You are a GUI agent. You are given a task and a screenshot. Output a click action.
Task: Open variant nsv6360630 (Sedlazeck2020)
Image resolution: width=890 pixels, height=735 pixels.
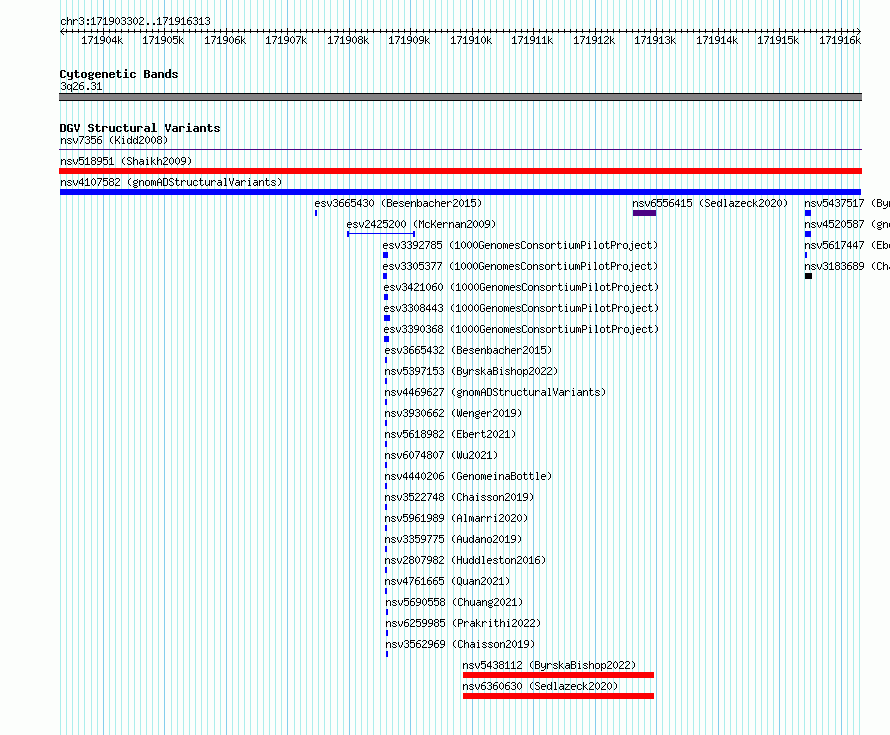pos(540,686)
